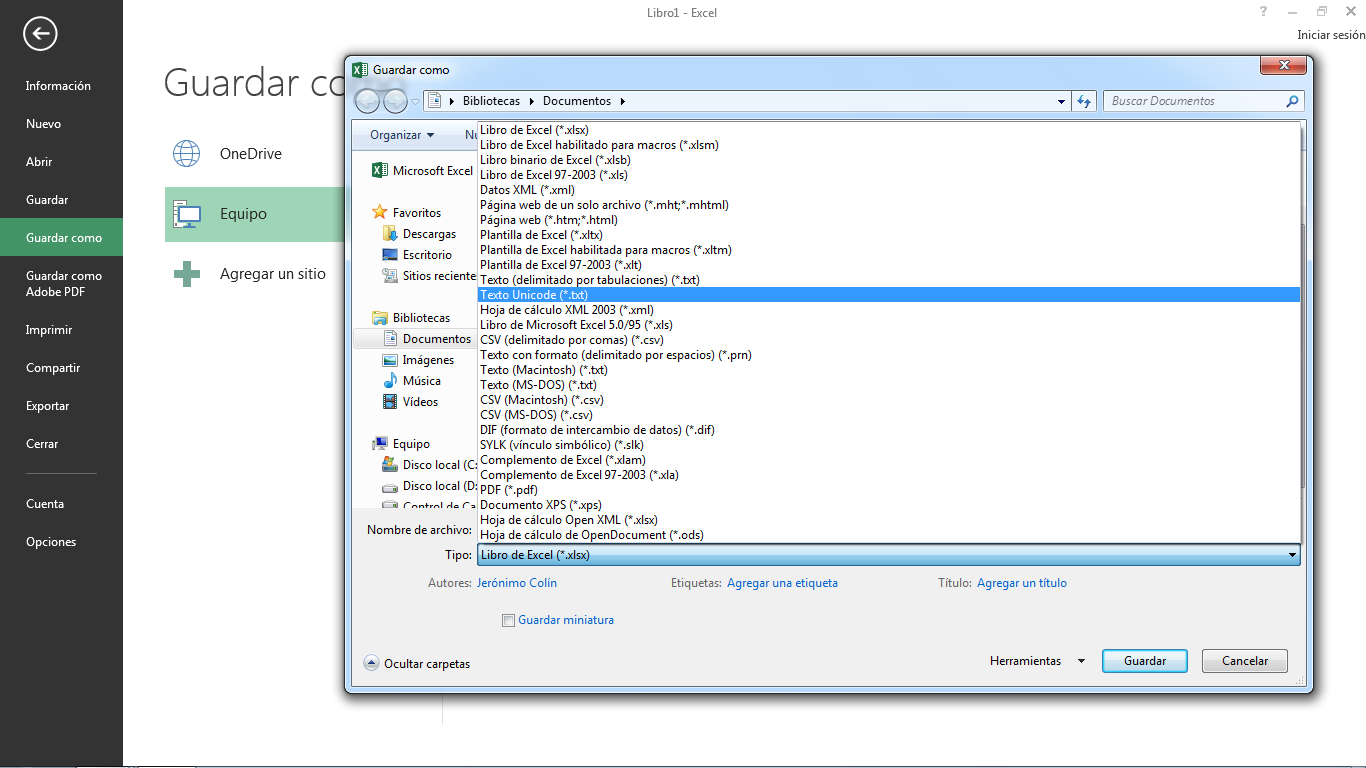1366x768 pixels.
Task: Select Equipo in navigation pane tree
Action: point(401,444)
